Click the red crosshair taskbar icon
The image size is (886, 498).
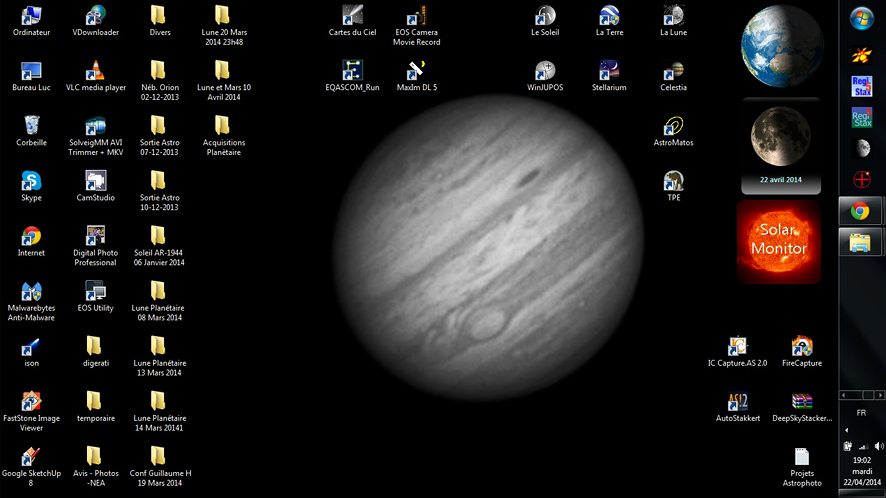(x=862, y=180)
